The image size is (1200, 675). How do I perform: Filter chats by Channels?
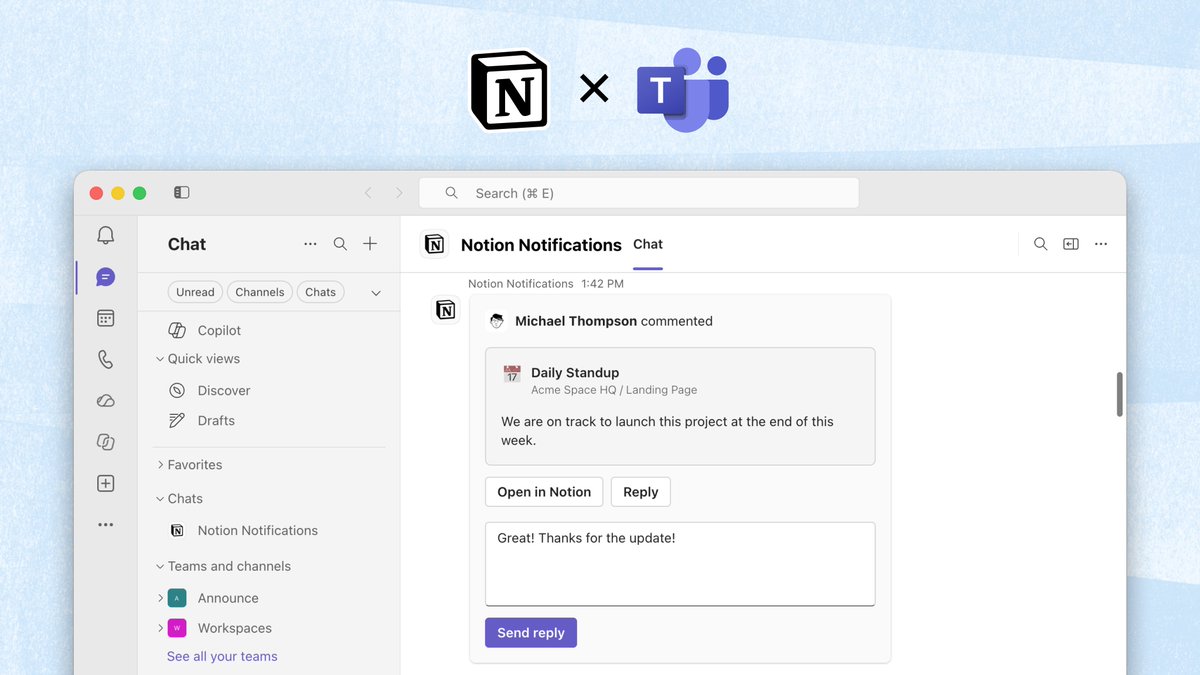coord(260,292)
